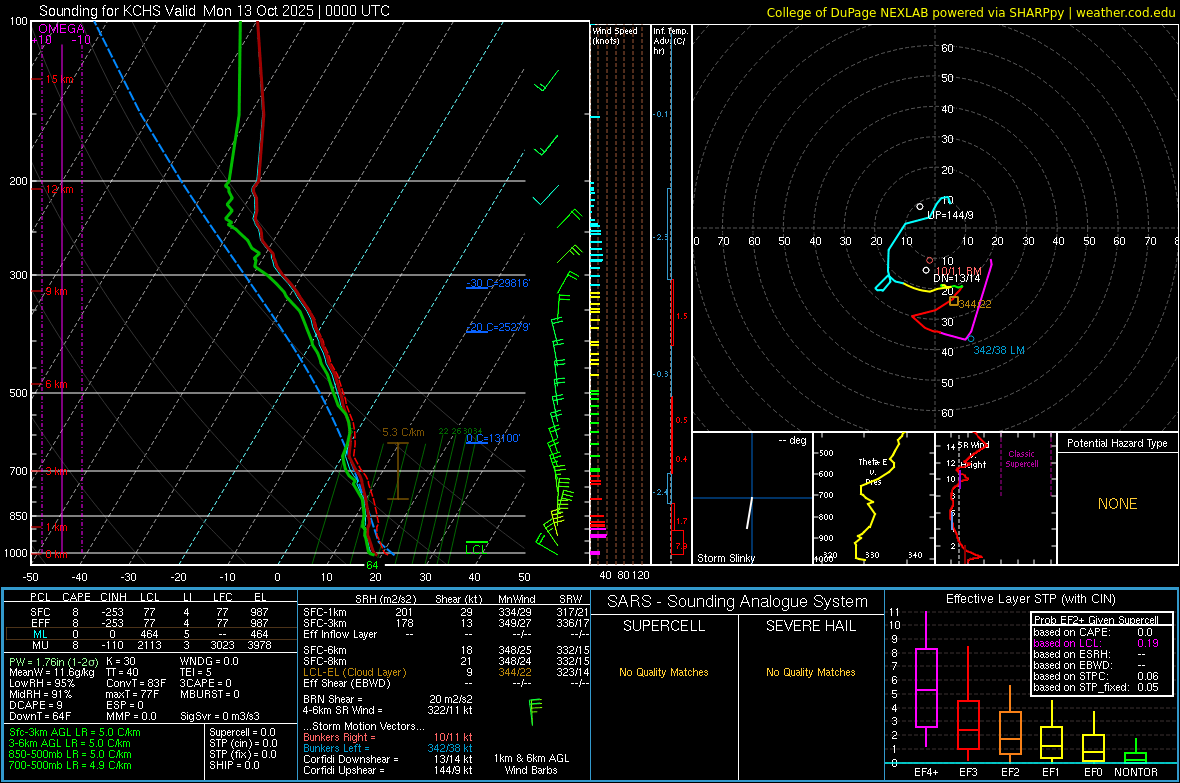Select the SFC parcel row label
The image size is (1180, 783).
click(x=40, y=612)
